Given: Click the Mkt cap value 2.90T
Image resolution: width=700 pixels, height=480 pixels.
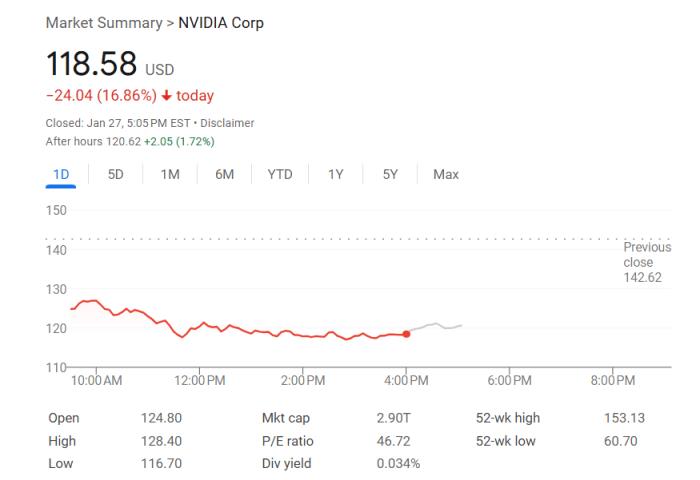Looking at the screenshot, I should pyautogui.click(x=393, y=418).
